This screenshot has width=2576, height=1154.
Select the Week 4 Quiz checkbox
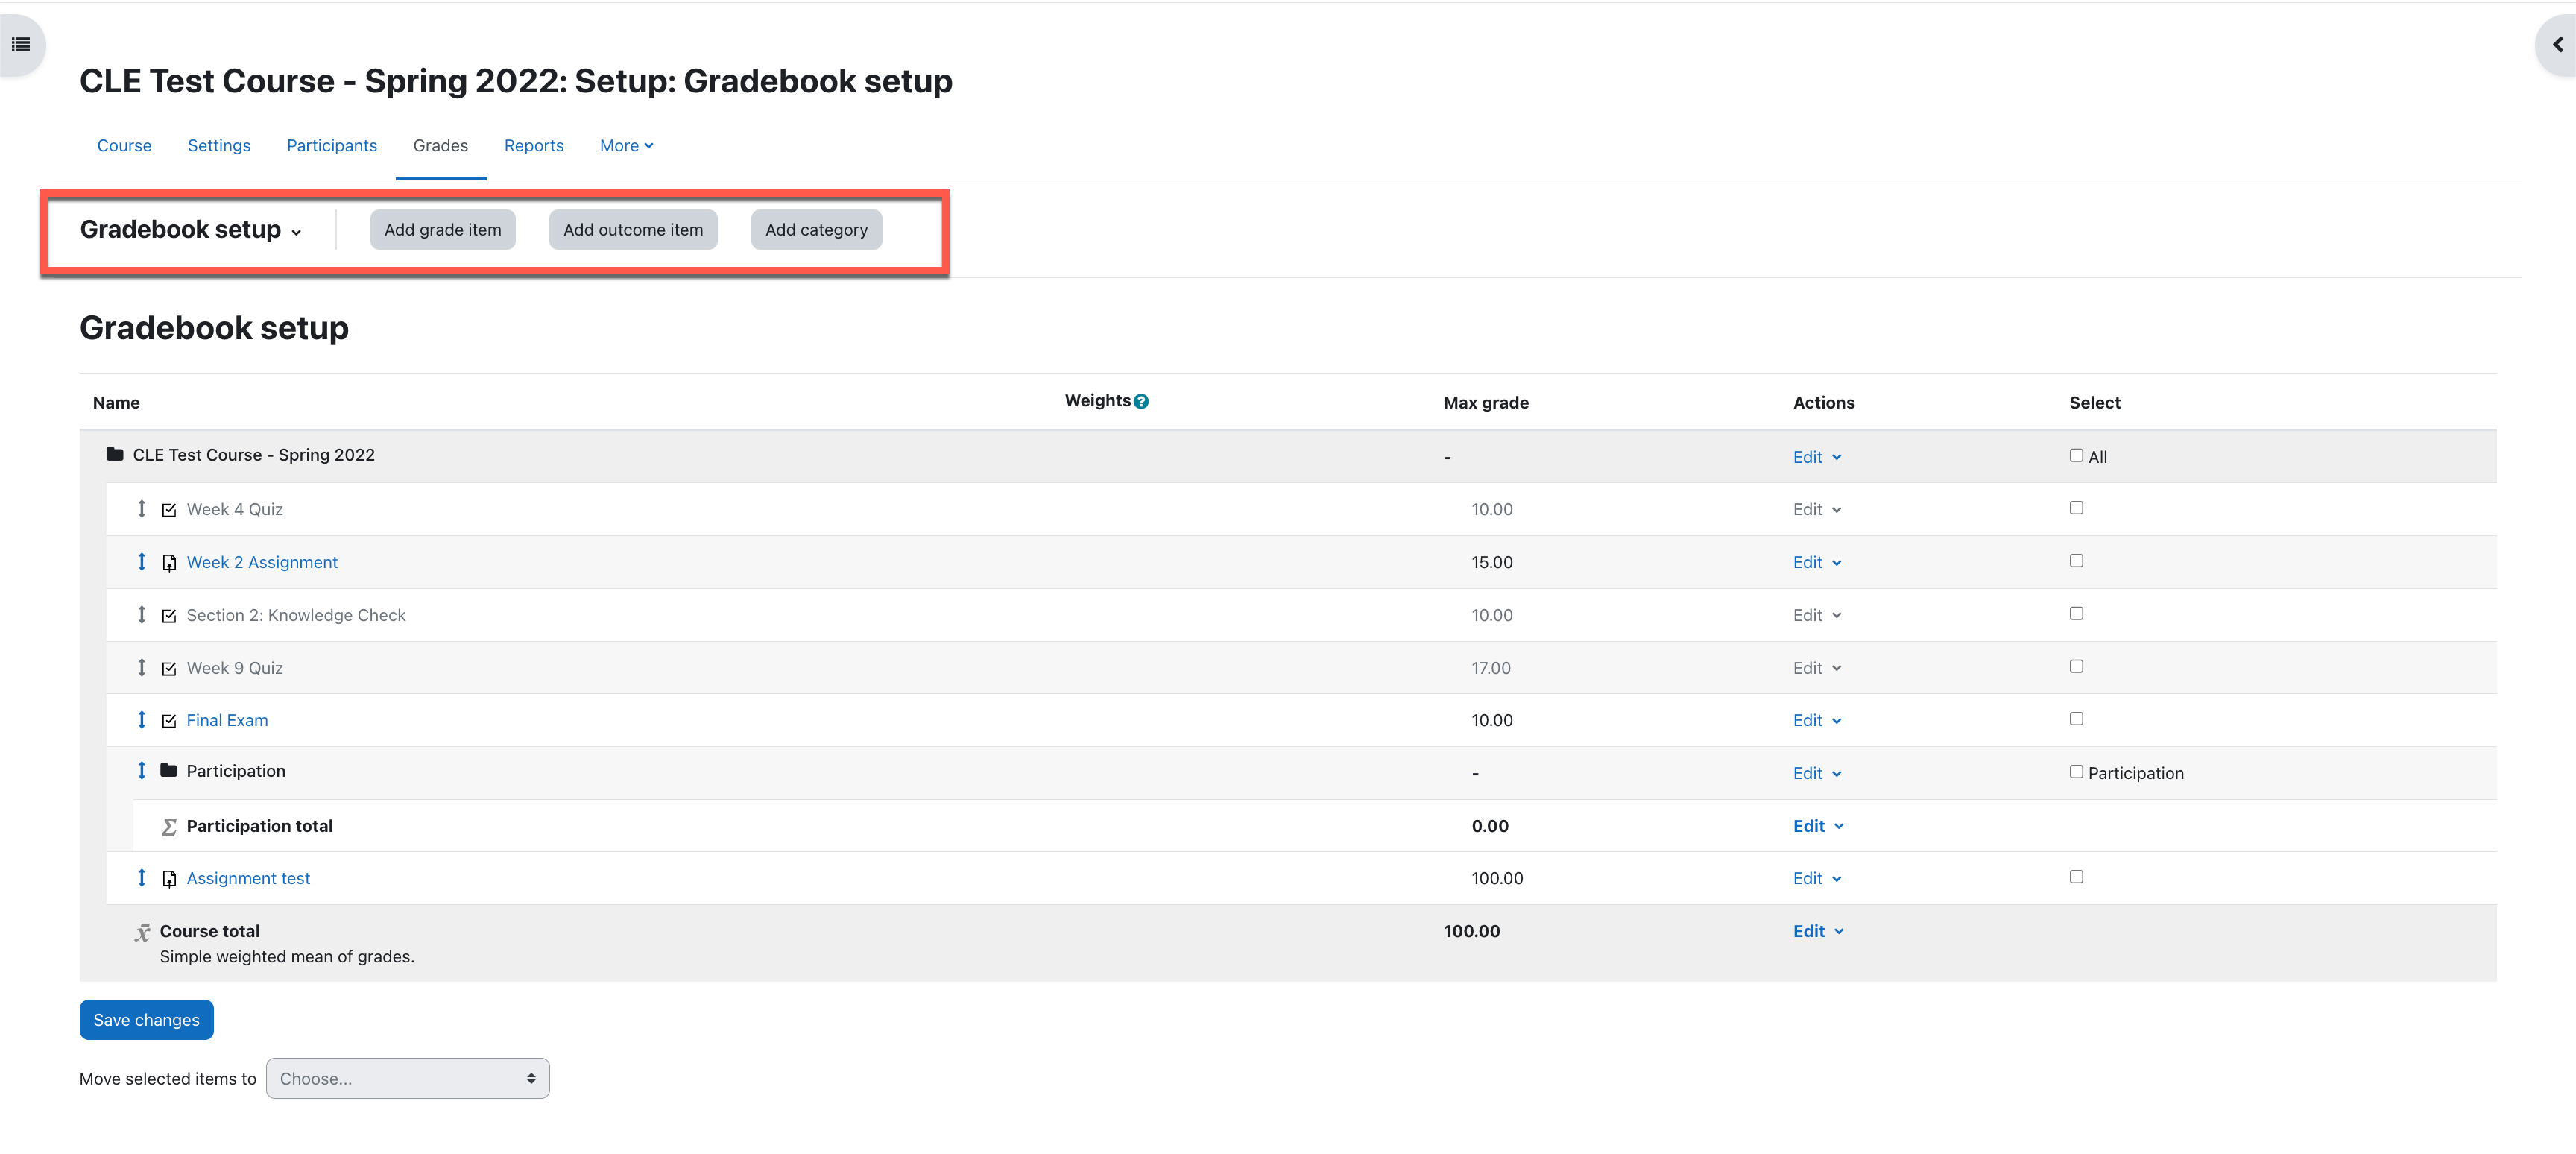pos(2076,508)
